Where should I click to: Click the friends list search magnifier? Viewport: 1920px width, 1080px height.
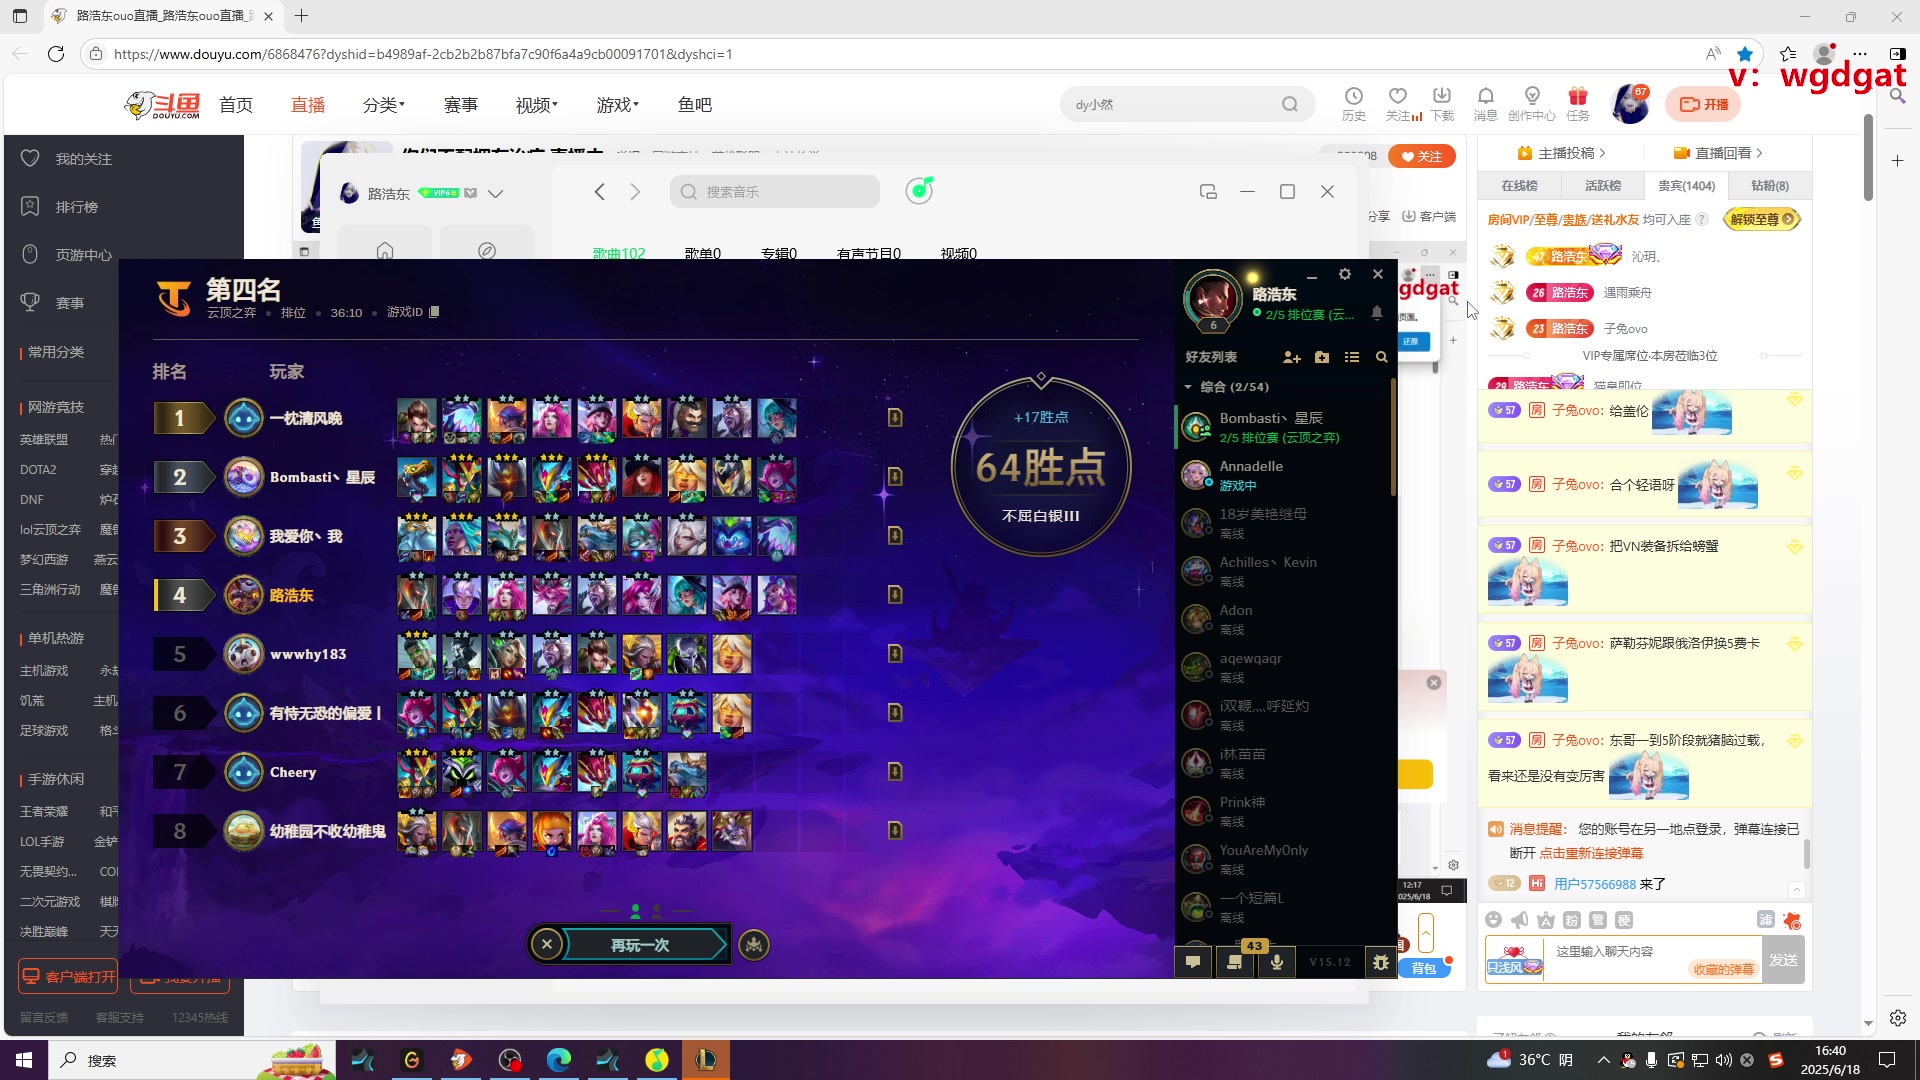click(x=1382, y=357)
